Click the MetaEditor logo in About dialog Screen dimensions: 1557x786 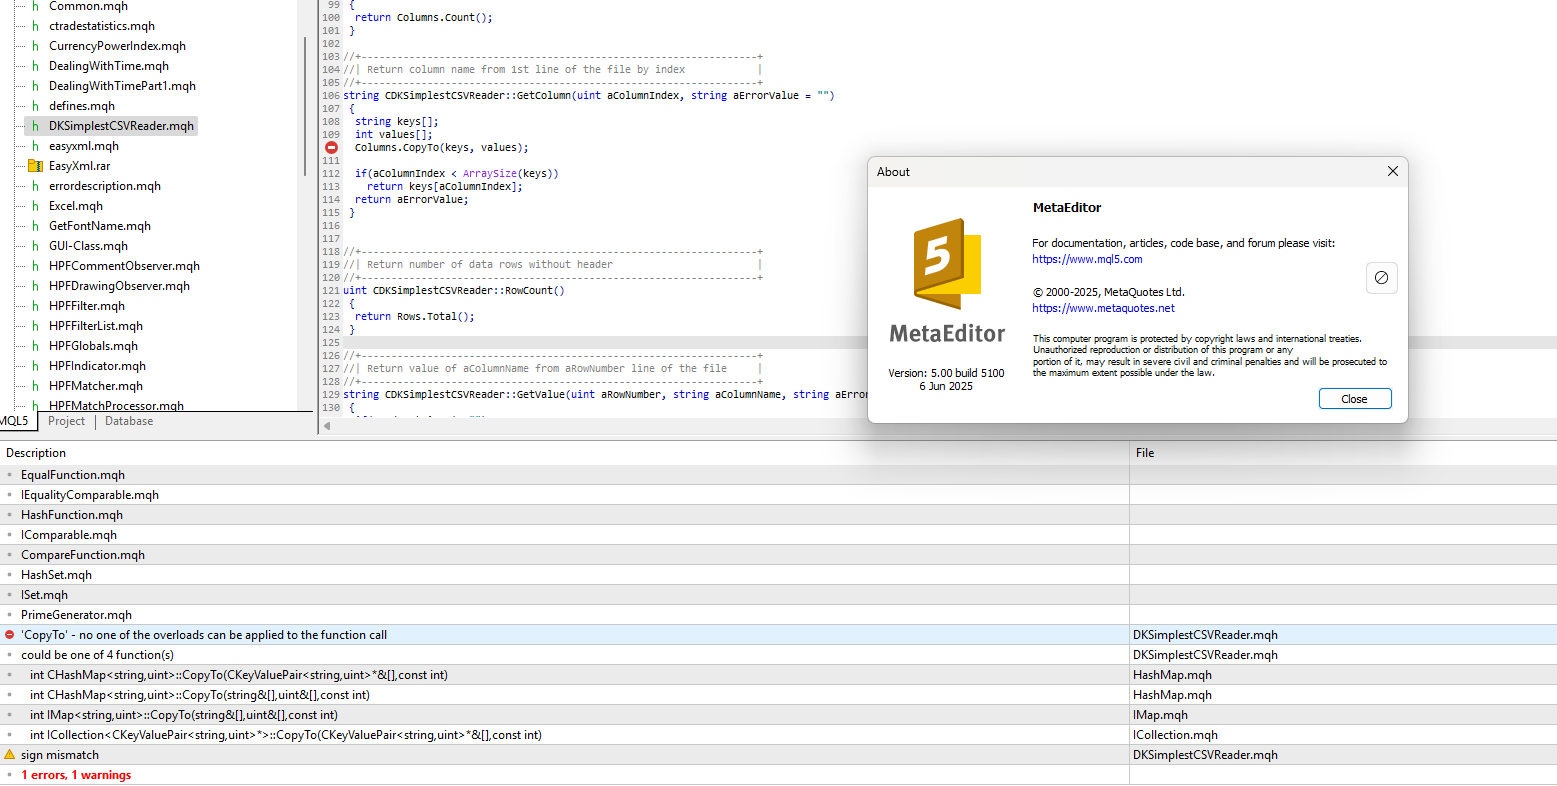coord(946,264)
